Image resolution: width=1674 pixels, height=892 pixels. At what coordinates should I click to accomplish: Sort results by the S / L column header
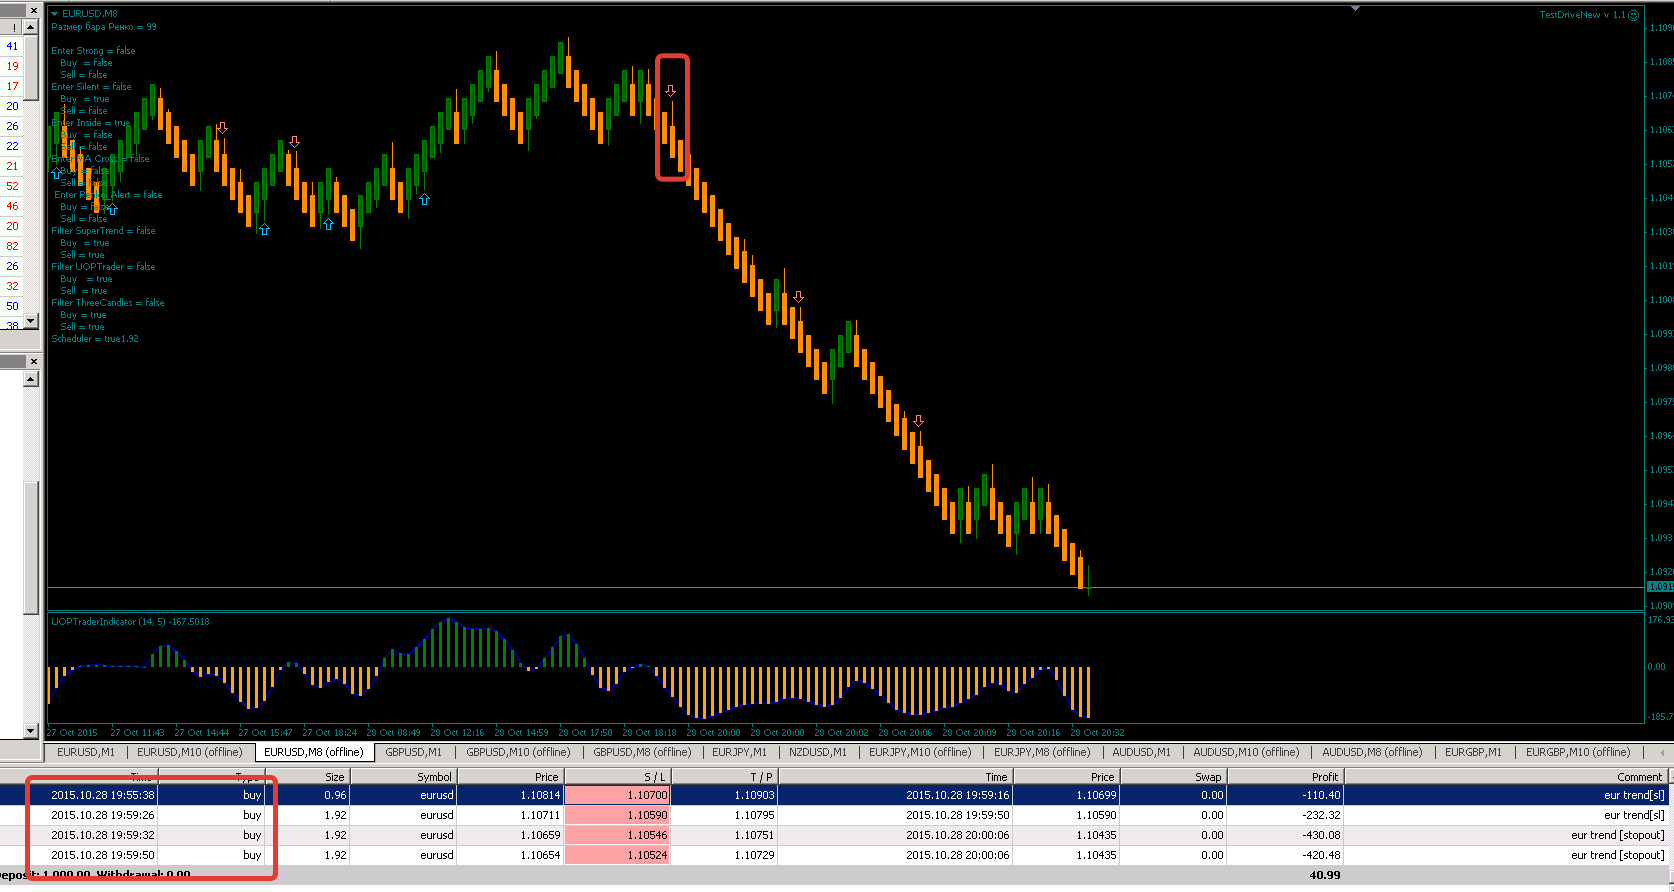click(617, 777)
